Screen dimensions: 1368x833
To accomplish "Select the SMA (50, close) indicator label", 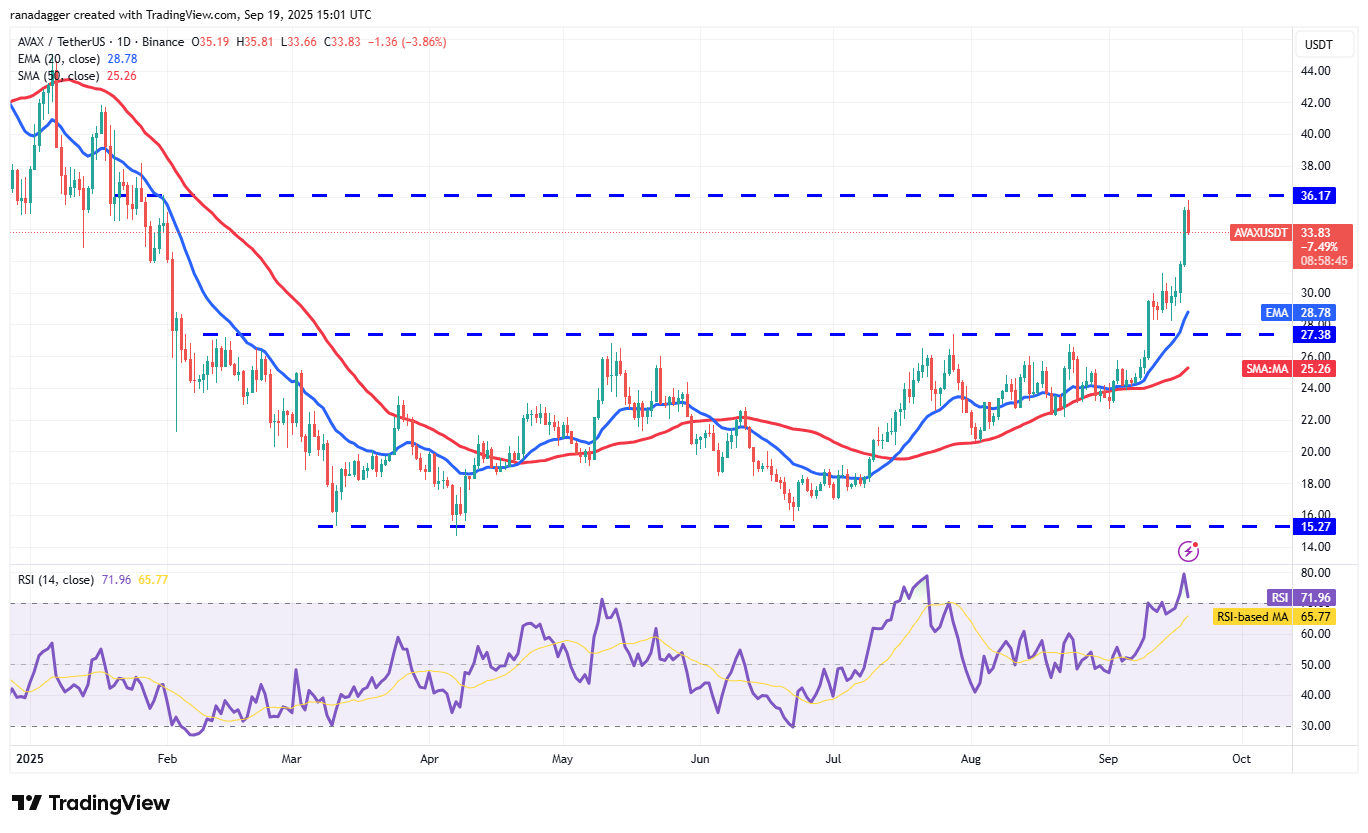I will [56, 76].
